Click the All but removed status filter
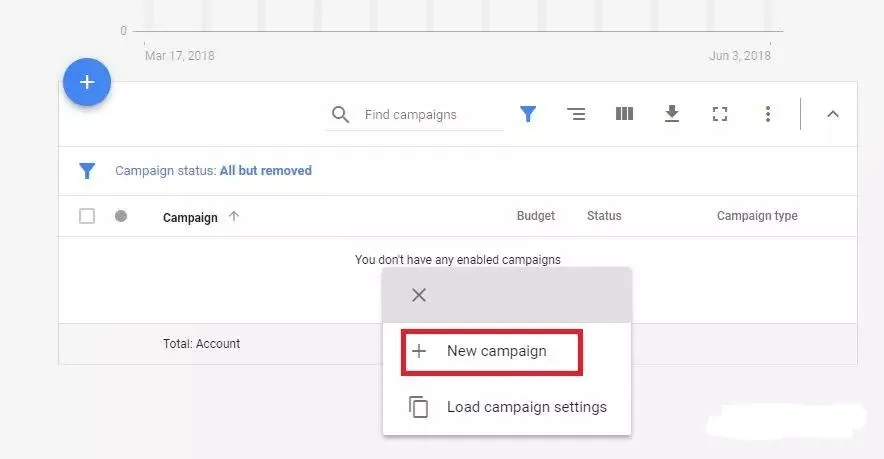 click(265, 171)
